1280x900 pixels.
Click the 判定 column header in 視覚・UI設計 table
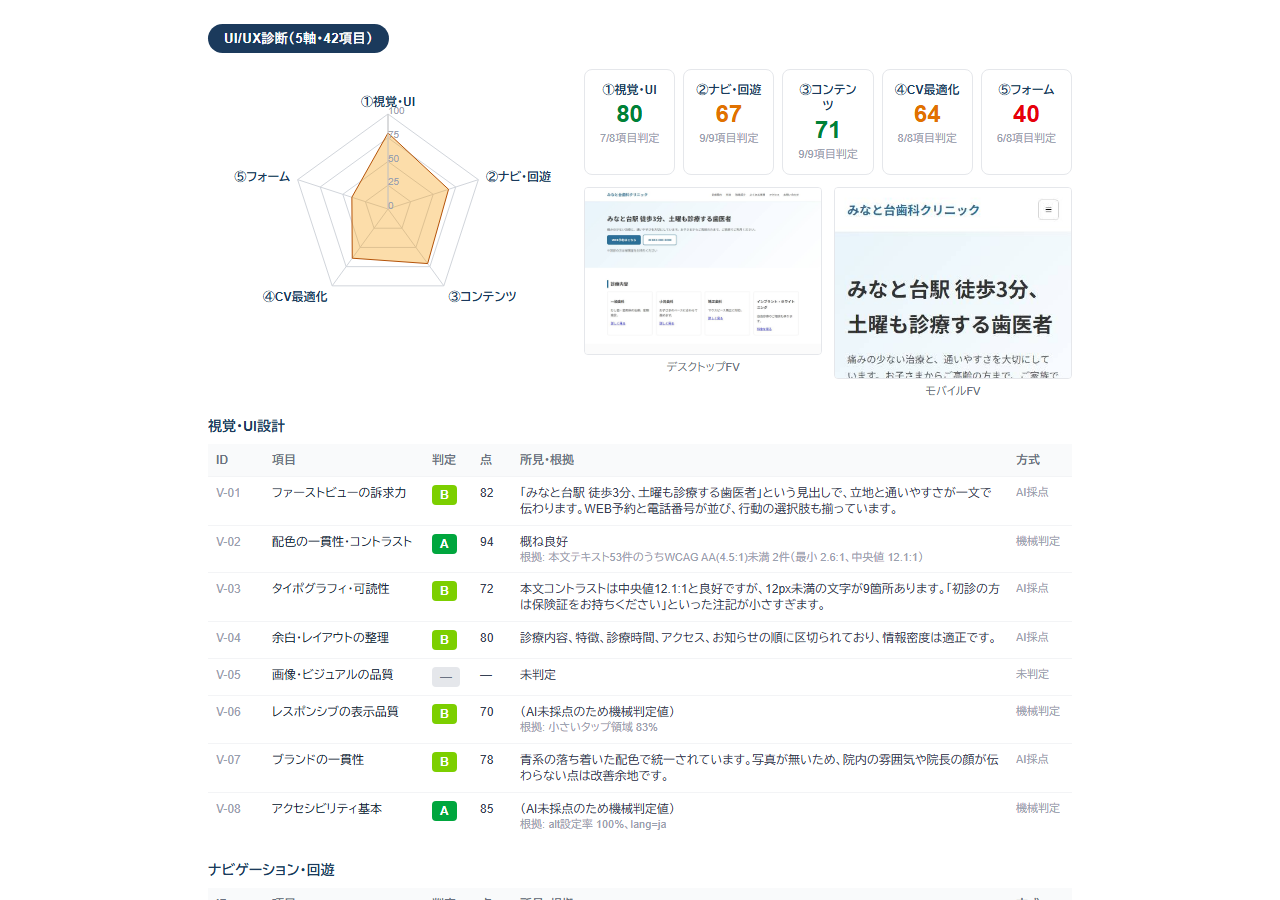pos(444,460)
